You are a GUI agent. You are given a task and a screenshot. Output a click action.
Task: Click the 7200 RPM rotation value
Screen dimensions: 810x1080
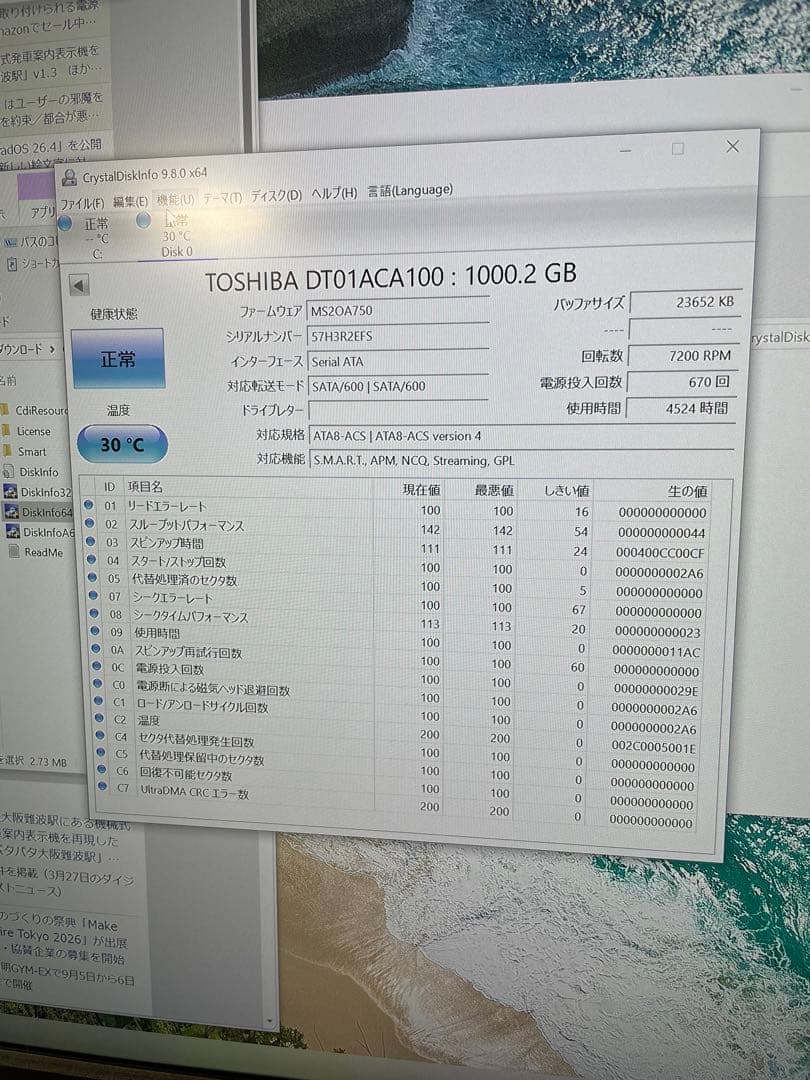point(683,355)
